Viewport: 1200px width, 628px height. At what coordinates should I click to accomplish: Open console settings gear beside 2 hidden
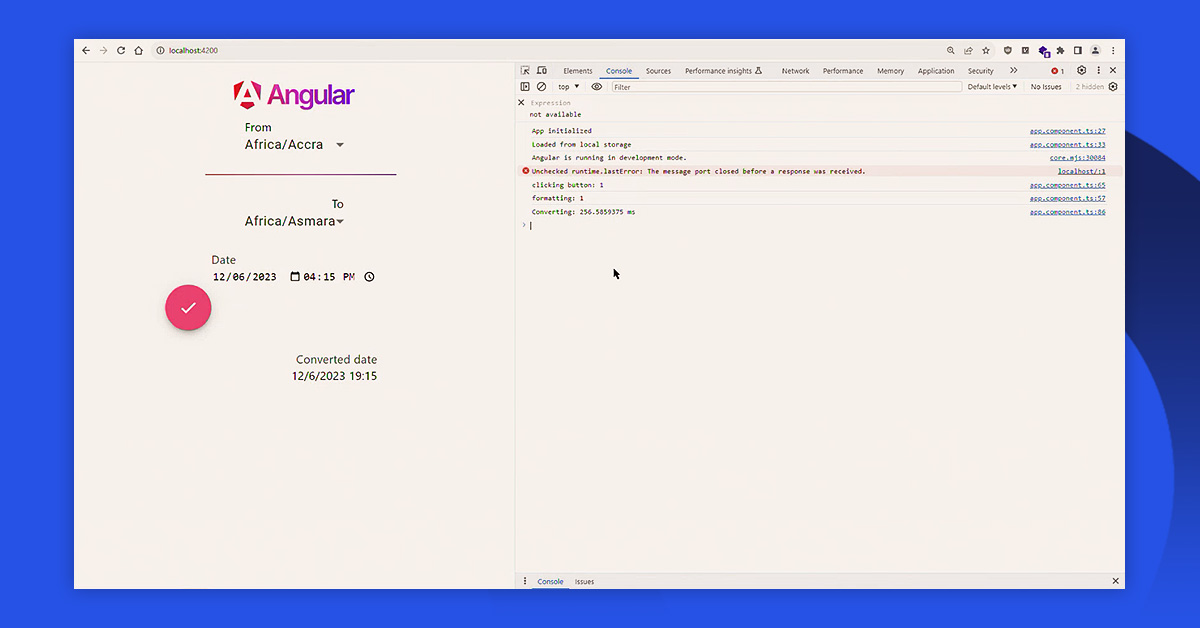click(x=1113, y=87)
